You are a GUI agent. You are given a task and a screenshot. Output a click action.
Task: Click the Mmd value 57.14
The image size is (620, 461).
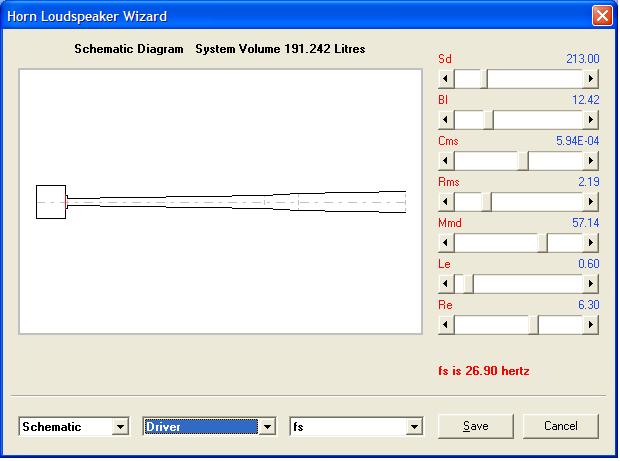pos(586,223)
